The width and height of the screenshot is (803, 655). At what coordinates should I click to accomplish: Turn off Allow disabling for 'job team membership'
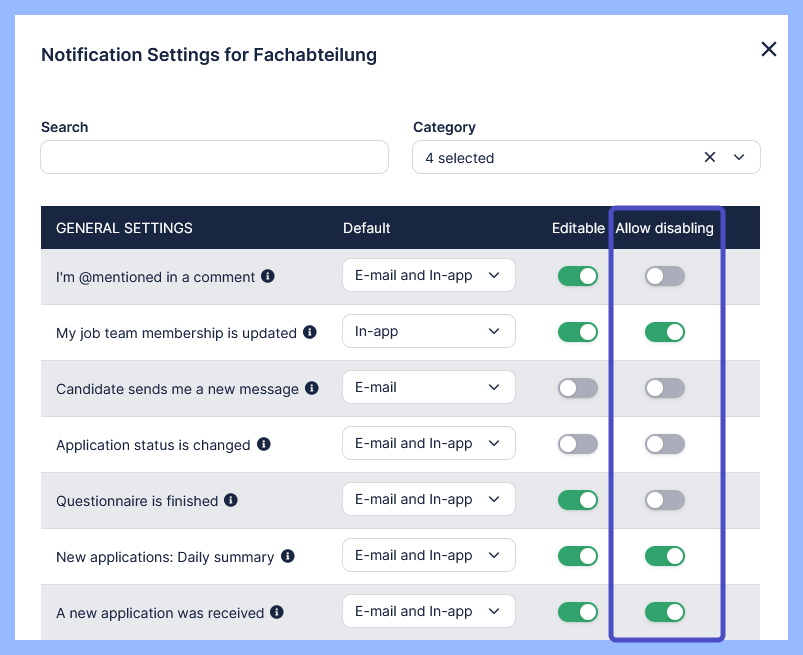click(665, 332)
